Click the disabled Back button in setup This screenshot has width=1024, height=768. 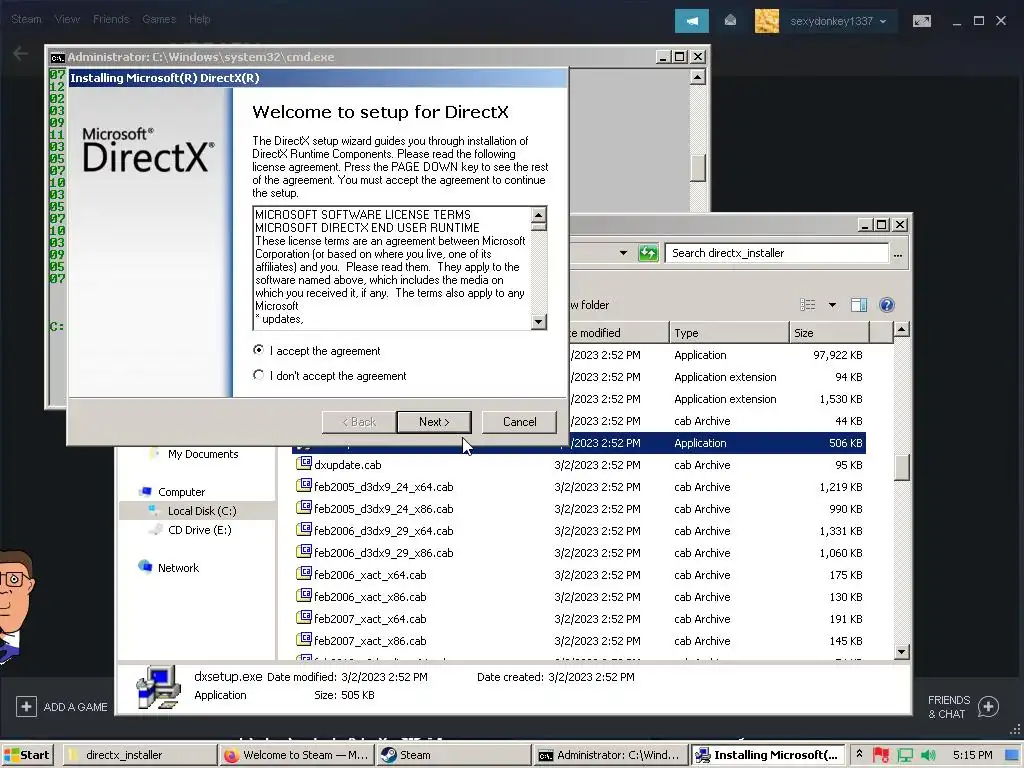pyautogui.click(x=359, y=422)
